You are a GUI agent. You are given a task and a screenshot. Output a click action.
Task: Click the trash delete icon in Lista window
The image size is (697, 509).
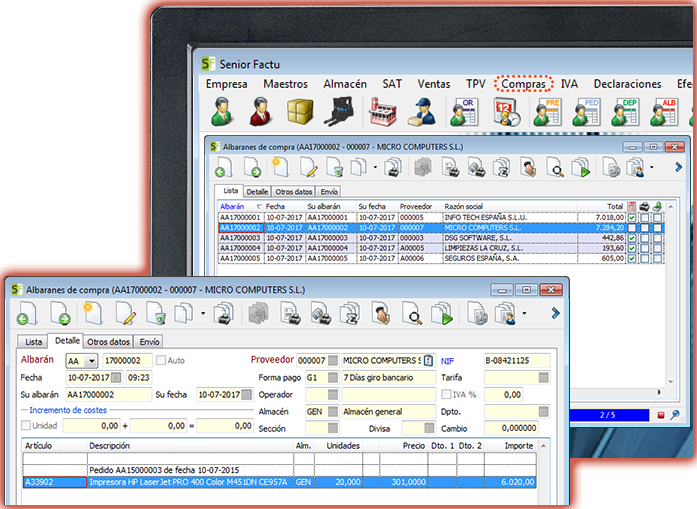pos(334,168)
